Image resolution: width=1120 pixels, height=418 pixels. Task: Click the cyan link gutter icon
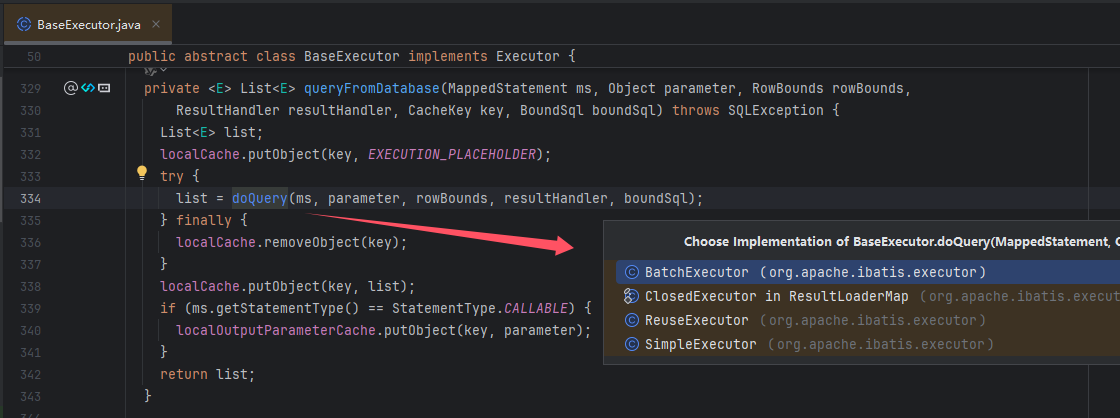click(x=87, y=88)
